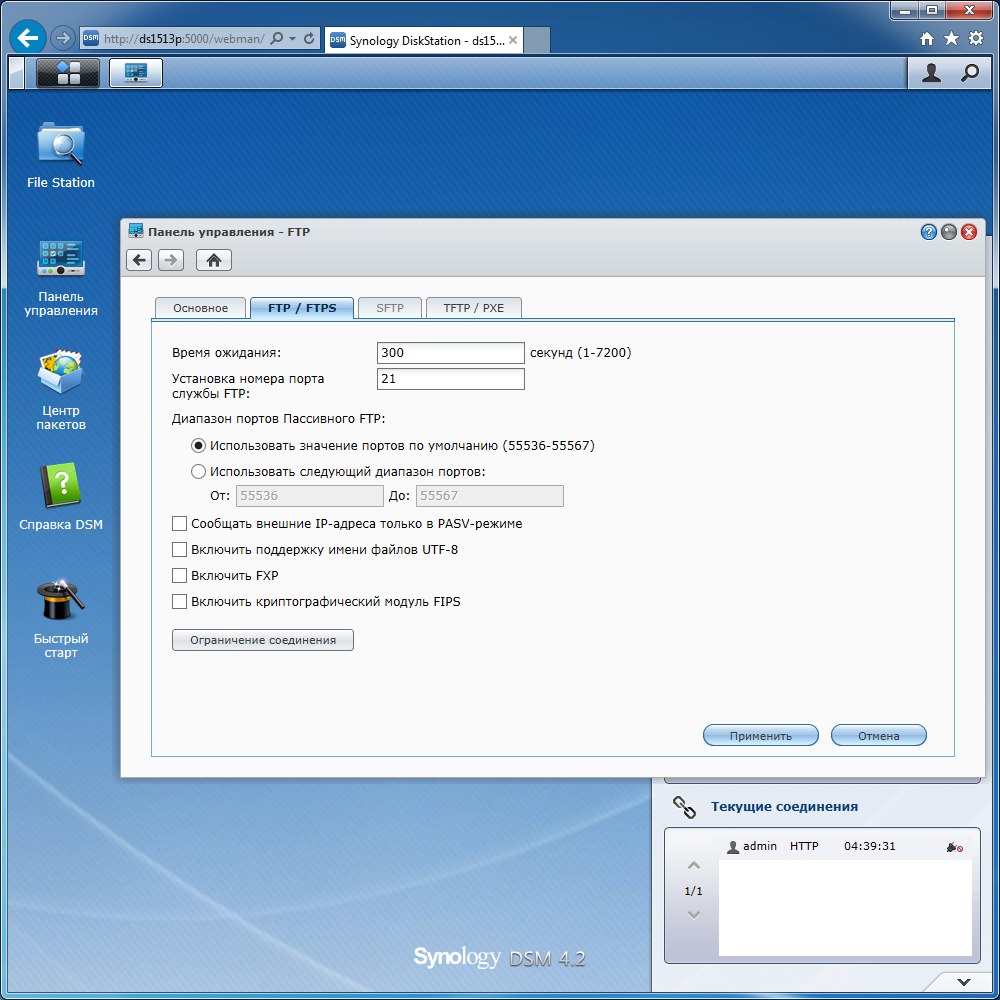Click Текущие соединения widget title

point(784,807)
